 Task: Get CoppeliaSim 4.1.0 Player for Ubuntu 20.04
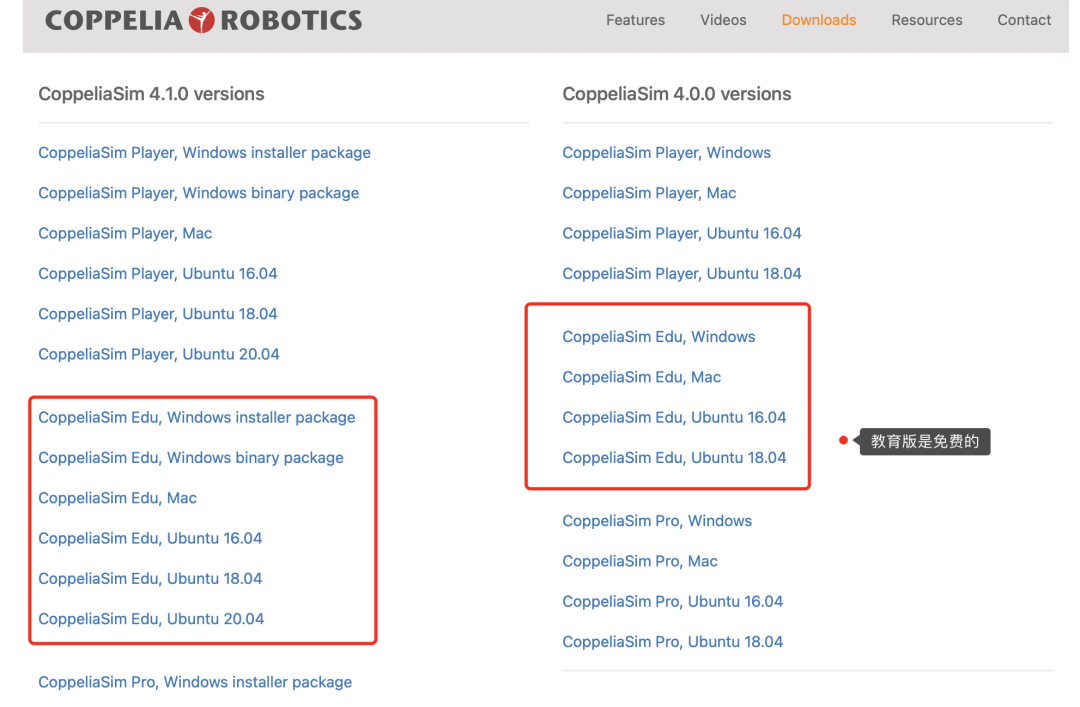coord(158,354)
